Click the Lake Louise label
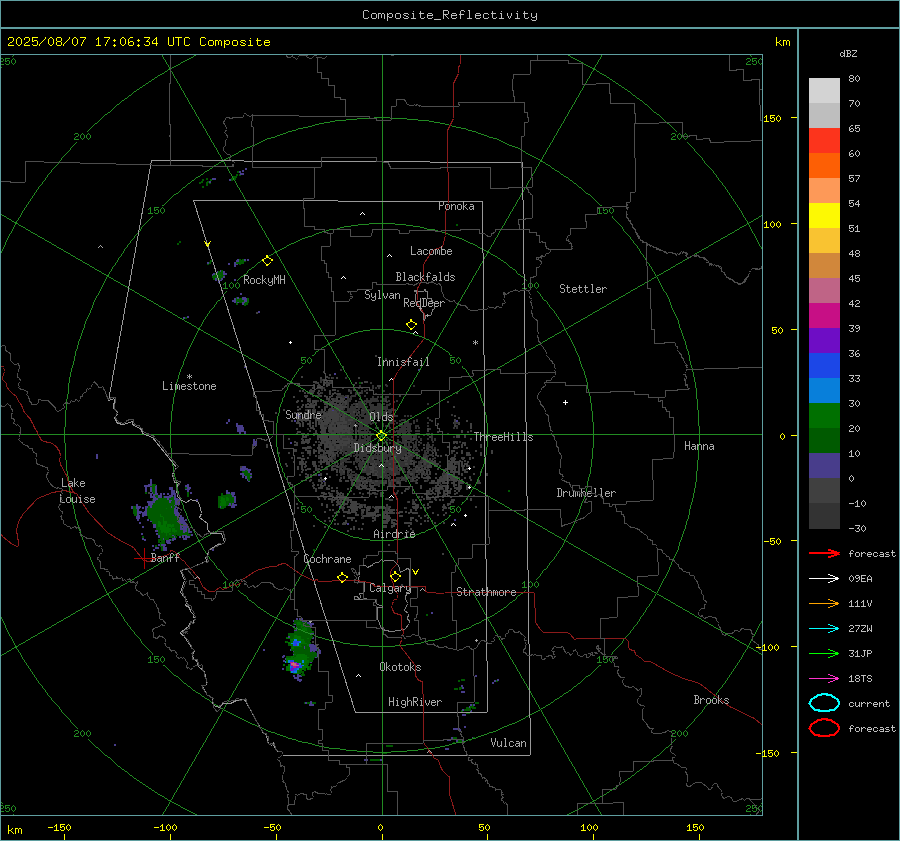The image size is (900, 841). (x=78, y=491)
